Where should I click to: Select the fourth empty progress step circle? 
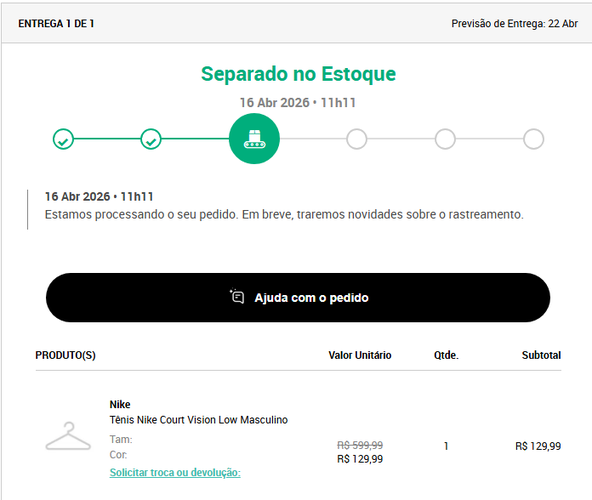point(357,139)
